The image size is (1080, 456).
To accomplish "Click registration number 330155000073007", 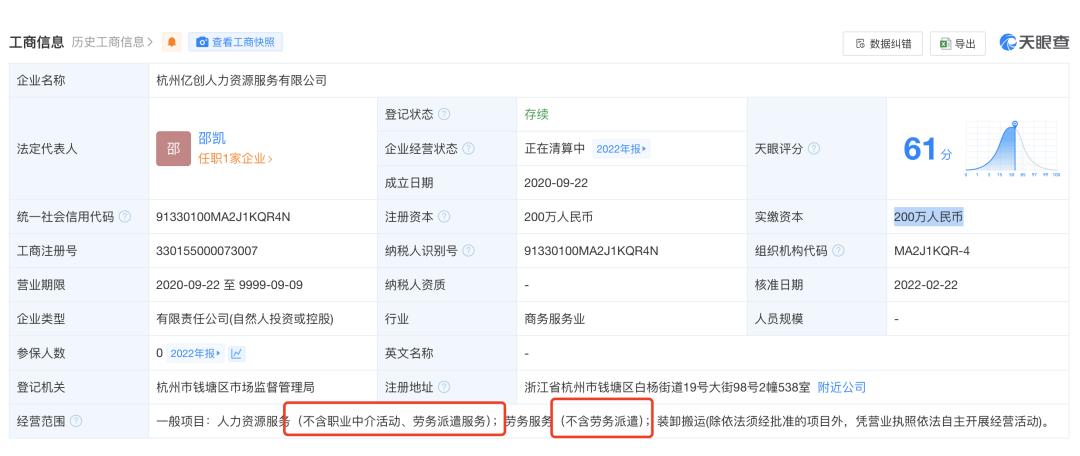I will click(207, 251).
